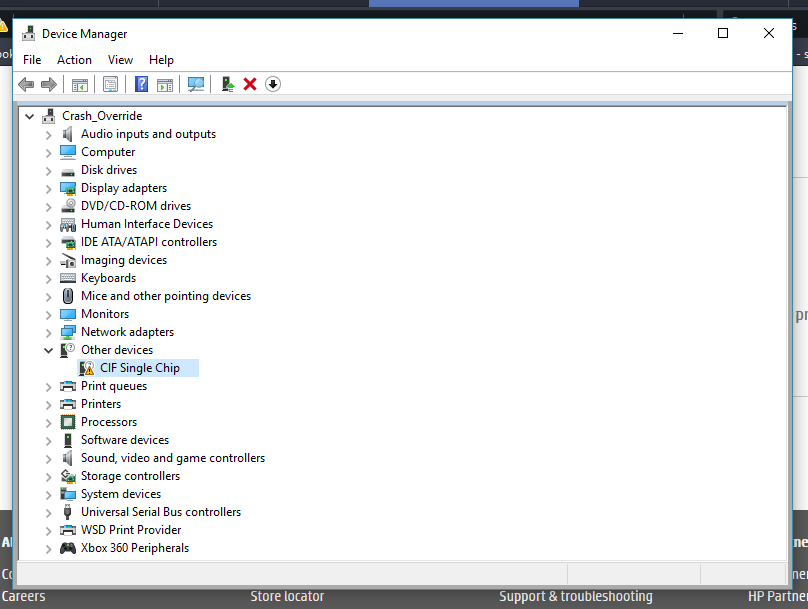Open the Properties toolbar icon
The image size is (808, 609).
[x=110, y=84]
